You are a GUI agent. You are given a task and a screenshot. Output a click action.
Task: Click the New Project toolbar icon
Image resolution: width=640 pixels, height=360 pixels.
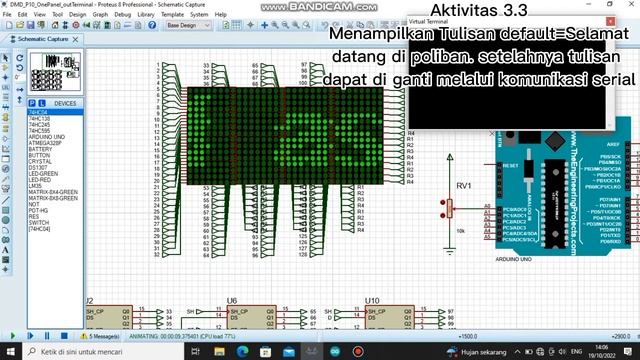pyautogui.click(x=9, y=25)
